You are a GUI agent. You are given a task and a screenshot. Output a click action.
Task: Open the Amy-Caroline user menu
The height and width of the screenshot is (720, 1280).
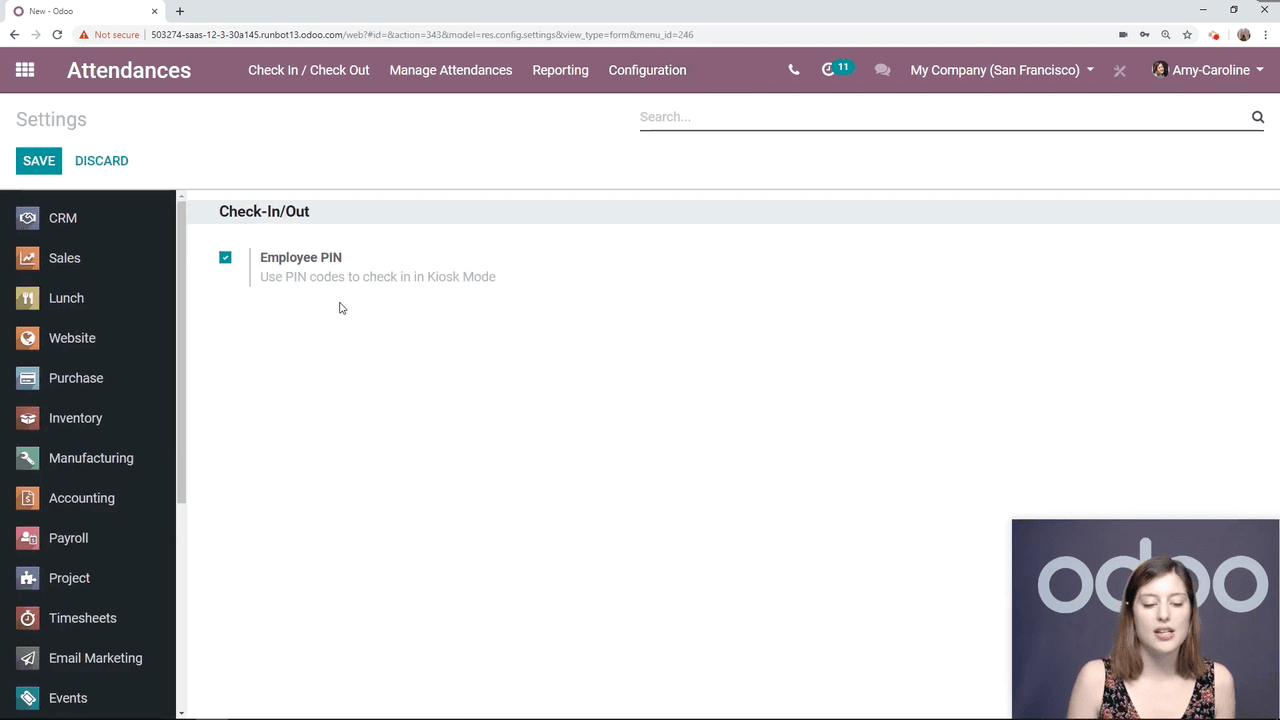click(x=1208, y=70)
